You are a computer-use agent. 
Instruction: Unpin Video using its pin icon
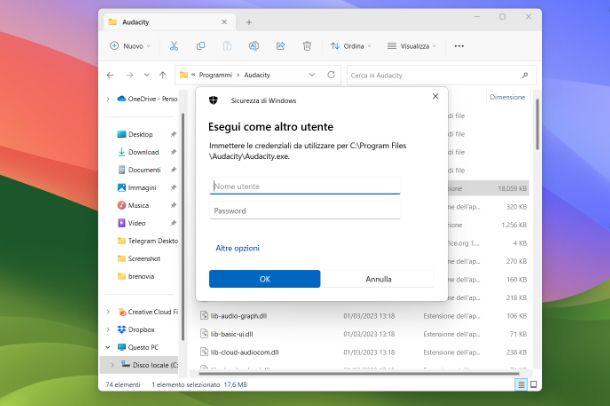click(174, 223)
